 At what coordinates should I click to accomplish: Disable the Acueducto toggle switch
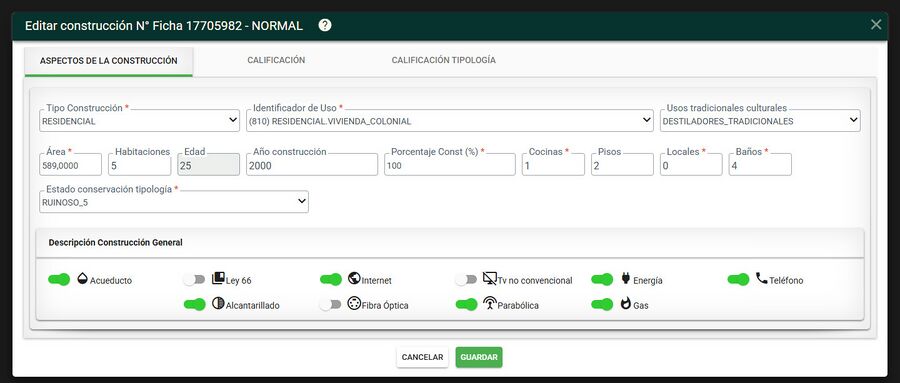click(59, 280)
